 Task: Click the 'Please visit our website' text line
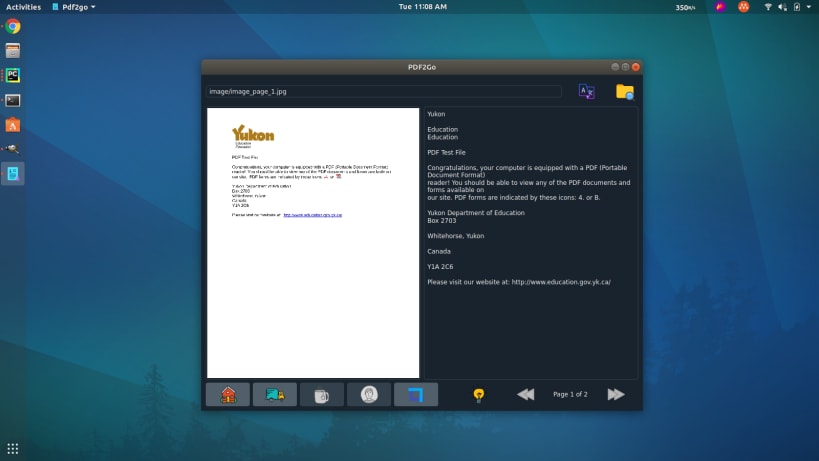[519, 282]
